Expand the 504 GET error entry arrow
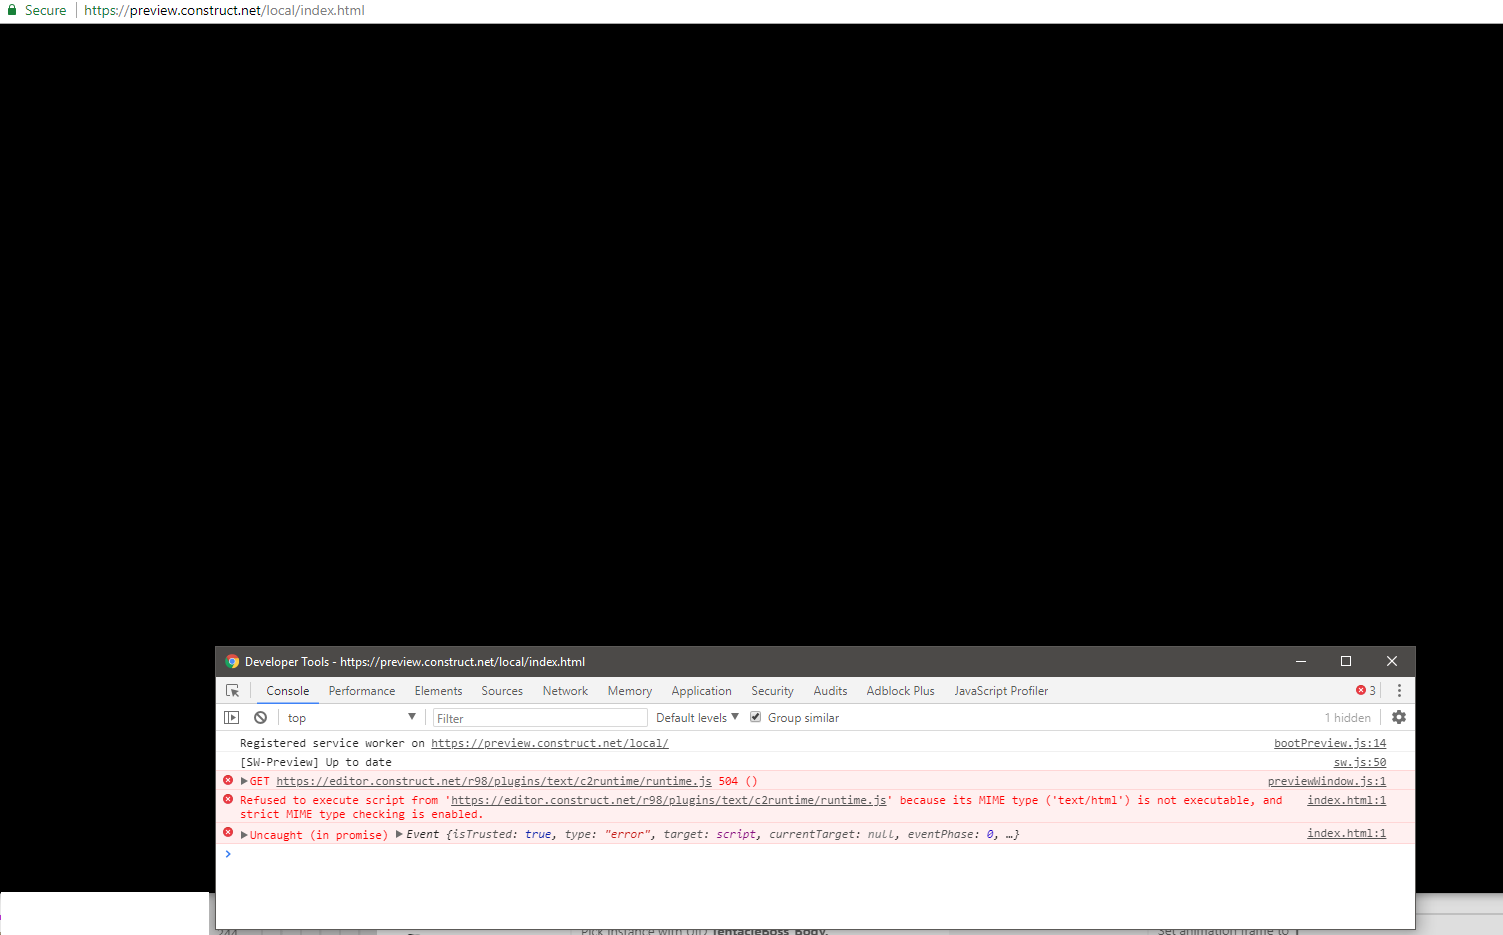The height and width of the screenshot is (935, 1503). point(243,780)
